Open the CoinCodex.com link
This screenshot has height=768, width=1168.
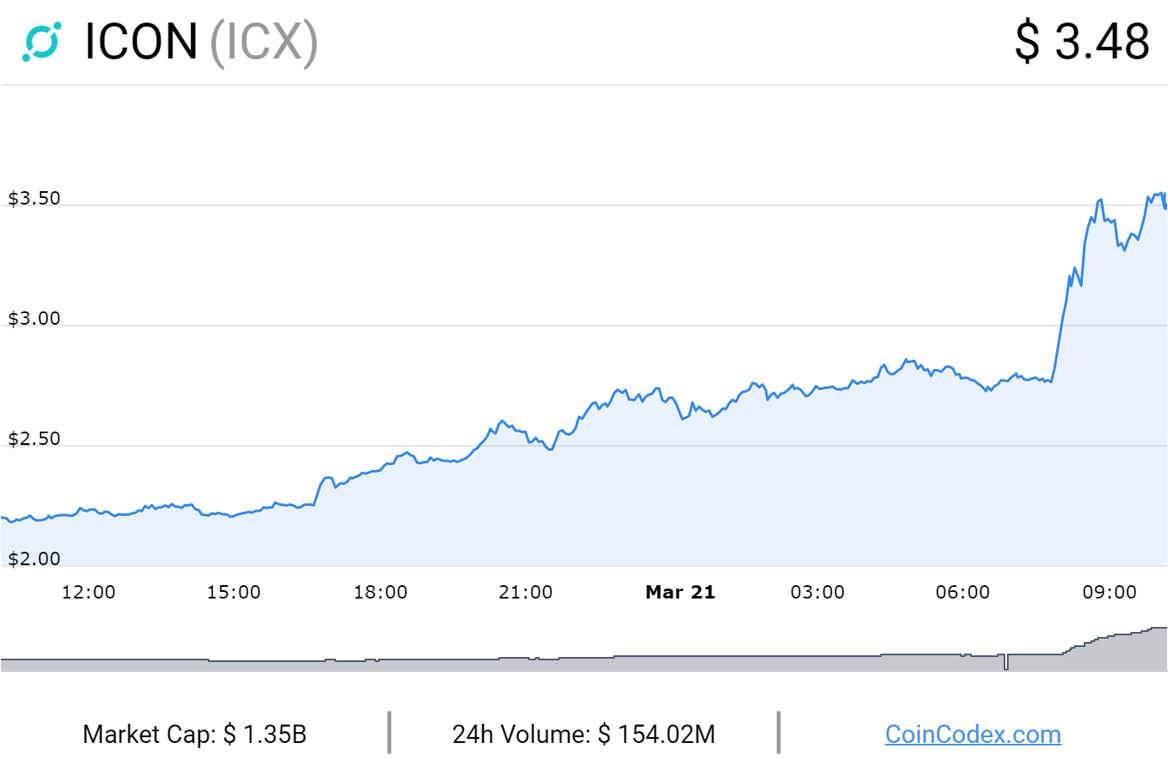[x=972, y=734]
